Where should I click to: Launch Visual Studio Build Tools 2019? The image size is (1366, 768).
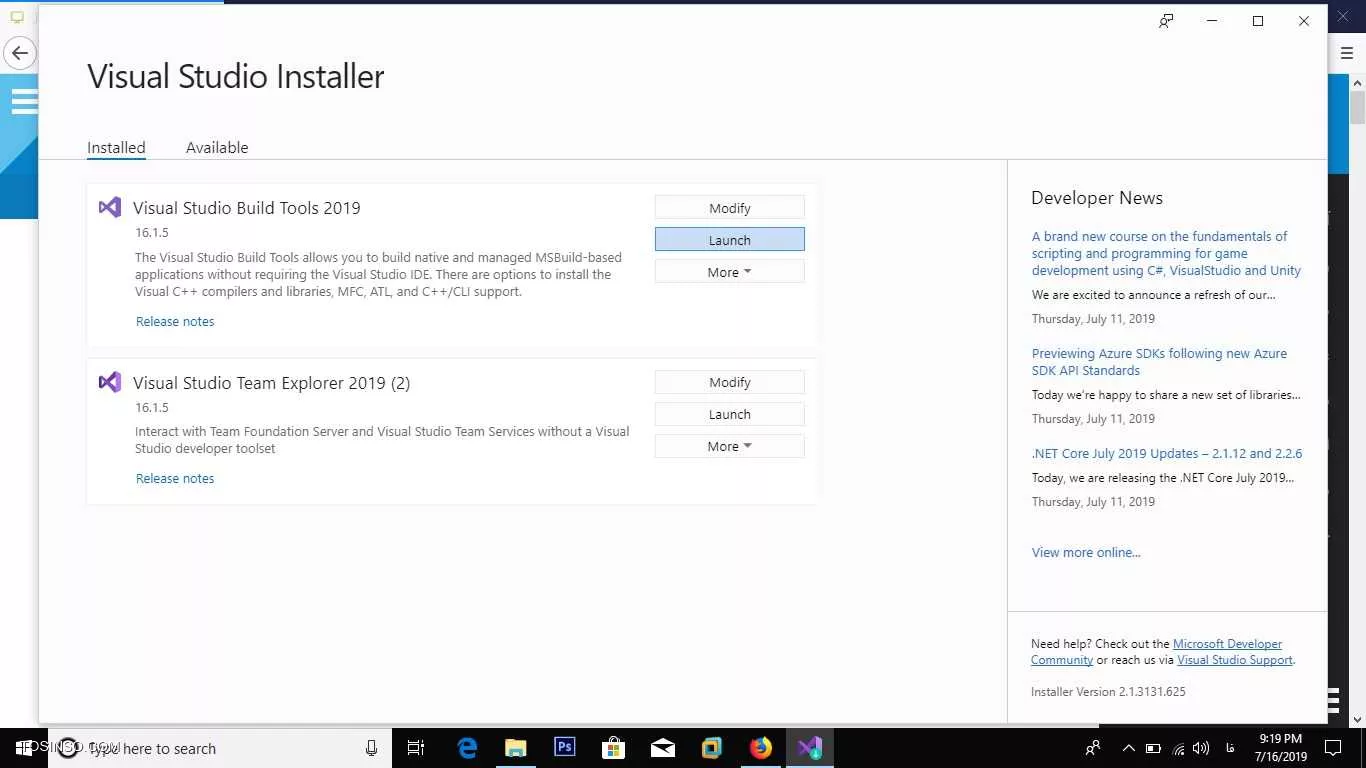tap(729, 240)
